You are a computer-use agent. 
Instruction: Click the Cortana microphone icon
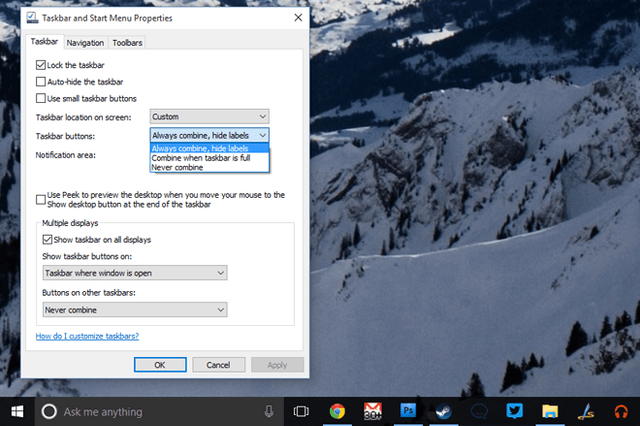click(x=269, y=411)
